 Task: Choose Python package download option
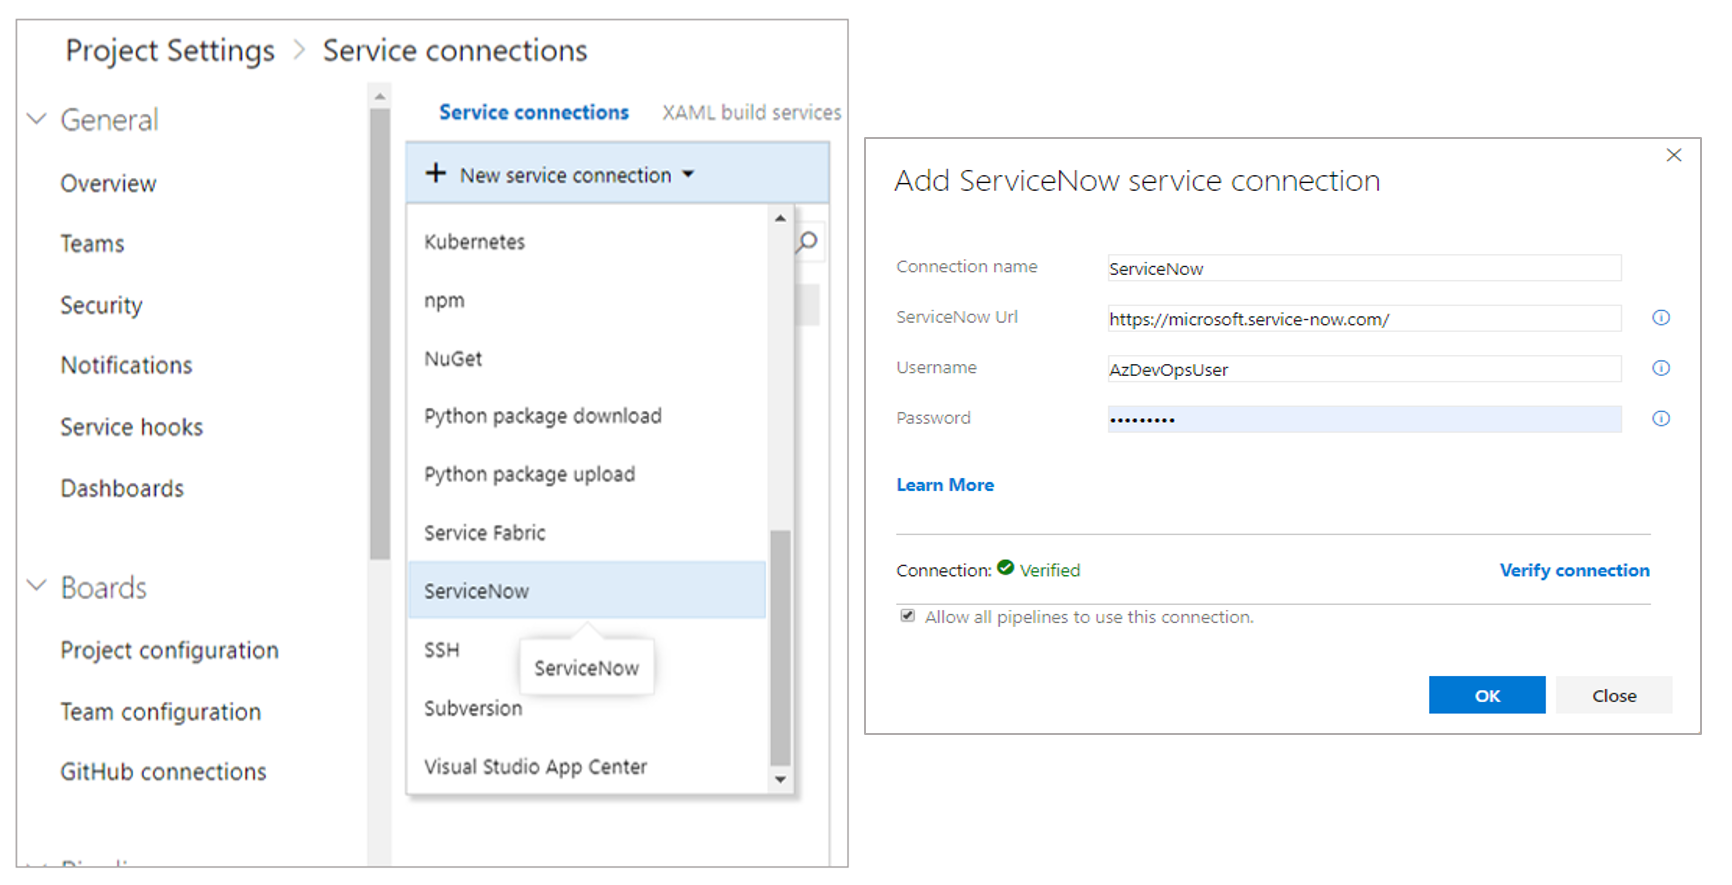tap(587, 416)
